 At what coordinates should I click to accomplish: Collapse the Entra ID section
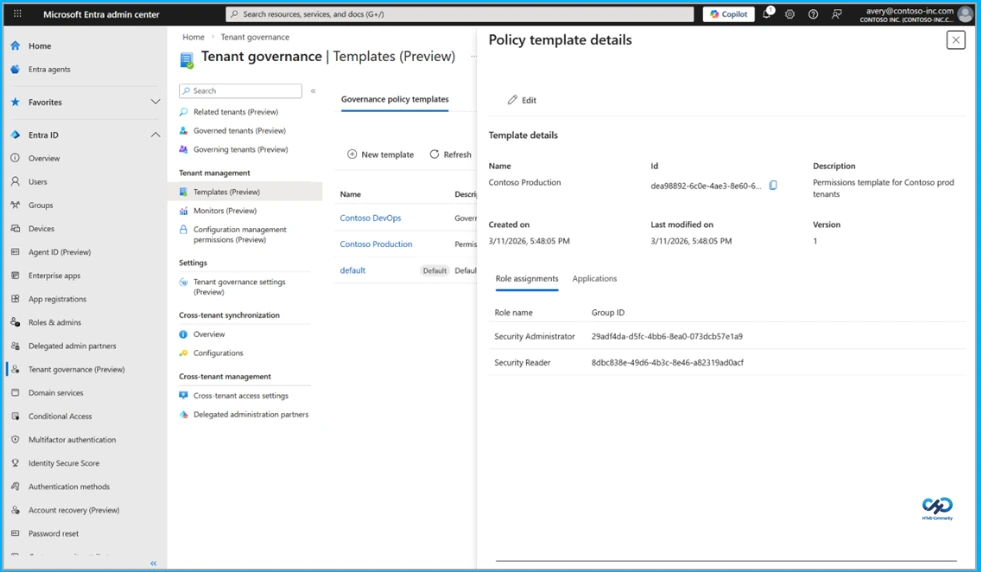click(x=155, y=135)
